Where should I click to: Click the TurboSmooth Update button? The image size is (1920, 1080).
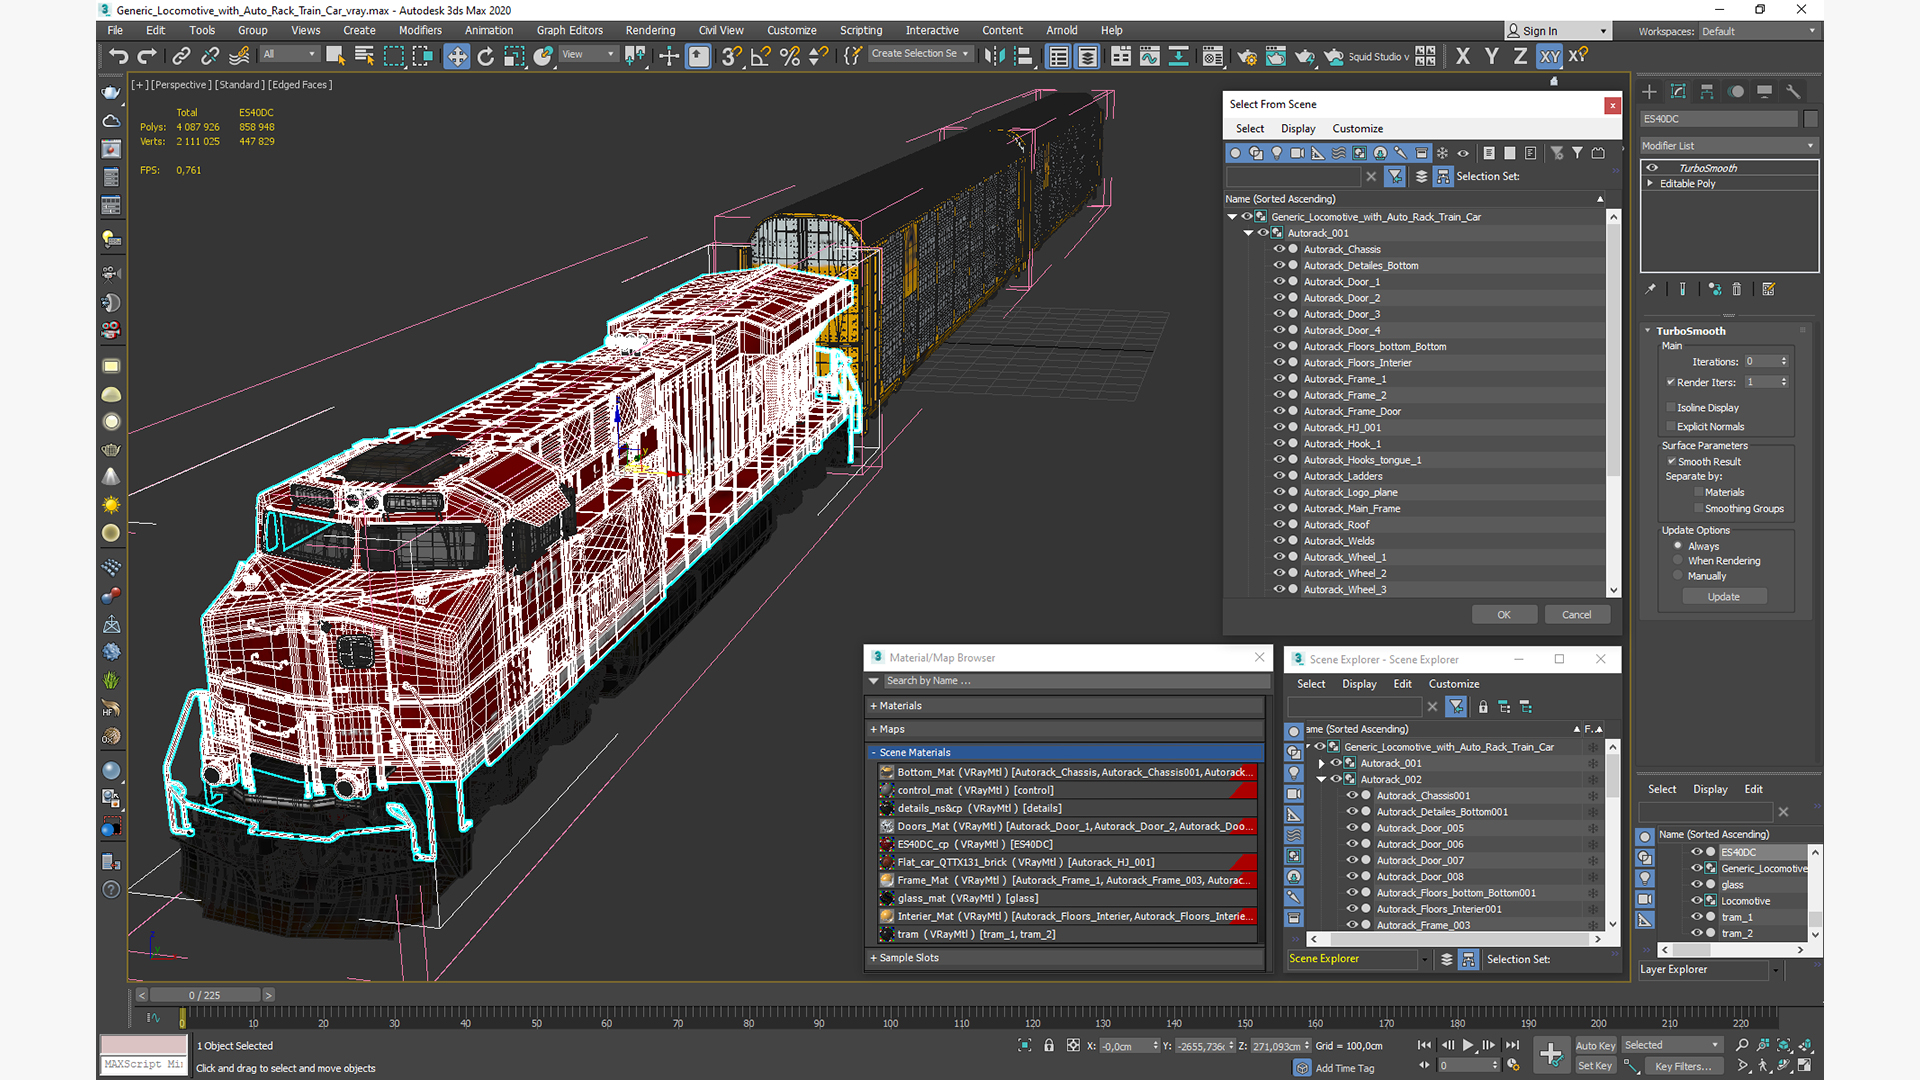pos(1723,597)
